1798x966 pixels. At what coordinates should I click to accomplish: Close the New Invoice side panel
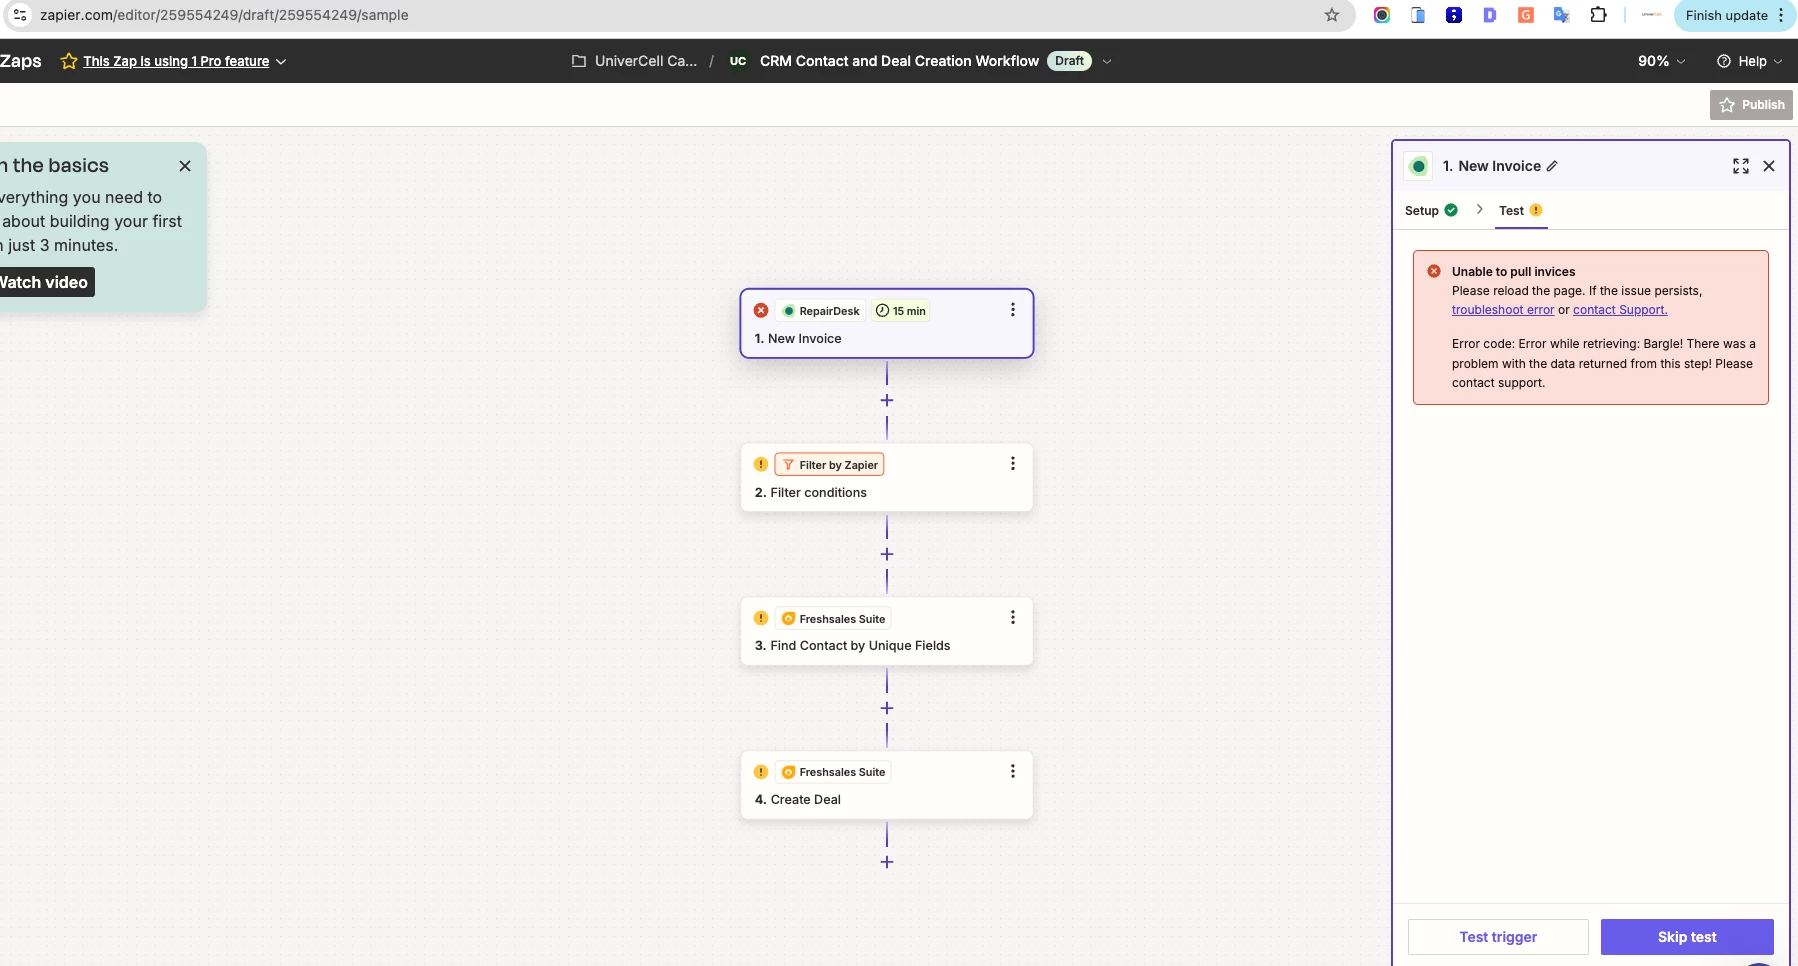tap(1769, 166)
